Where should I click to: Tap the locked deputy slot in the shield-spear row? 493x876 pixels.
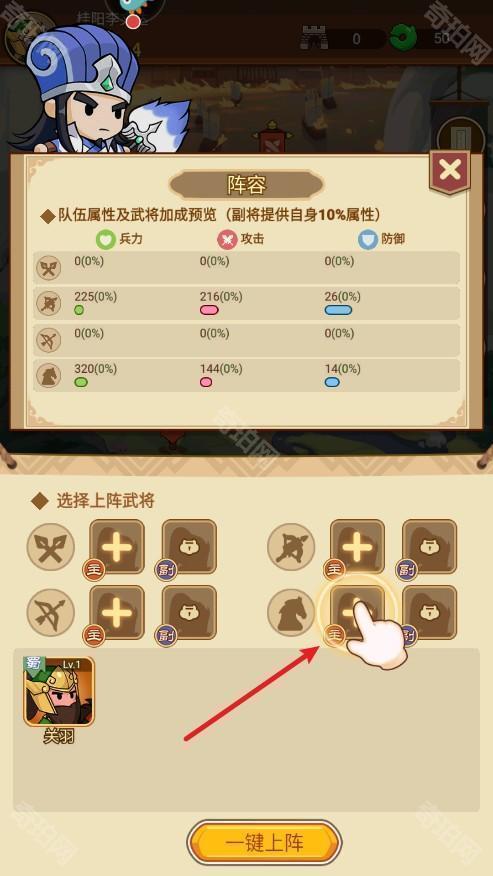(x=429, y=547)
